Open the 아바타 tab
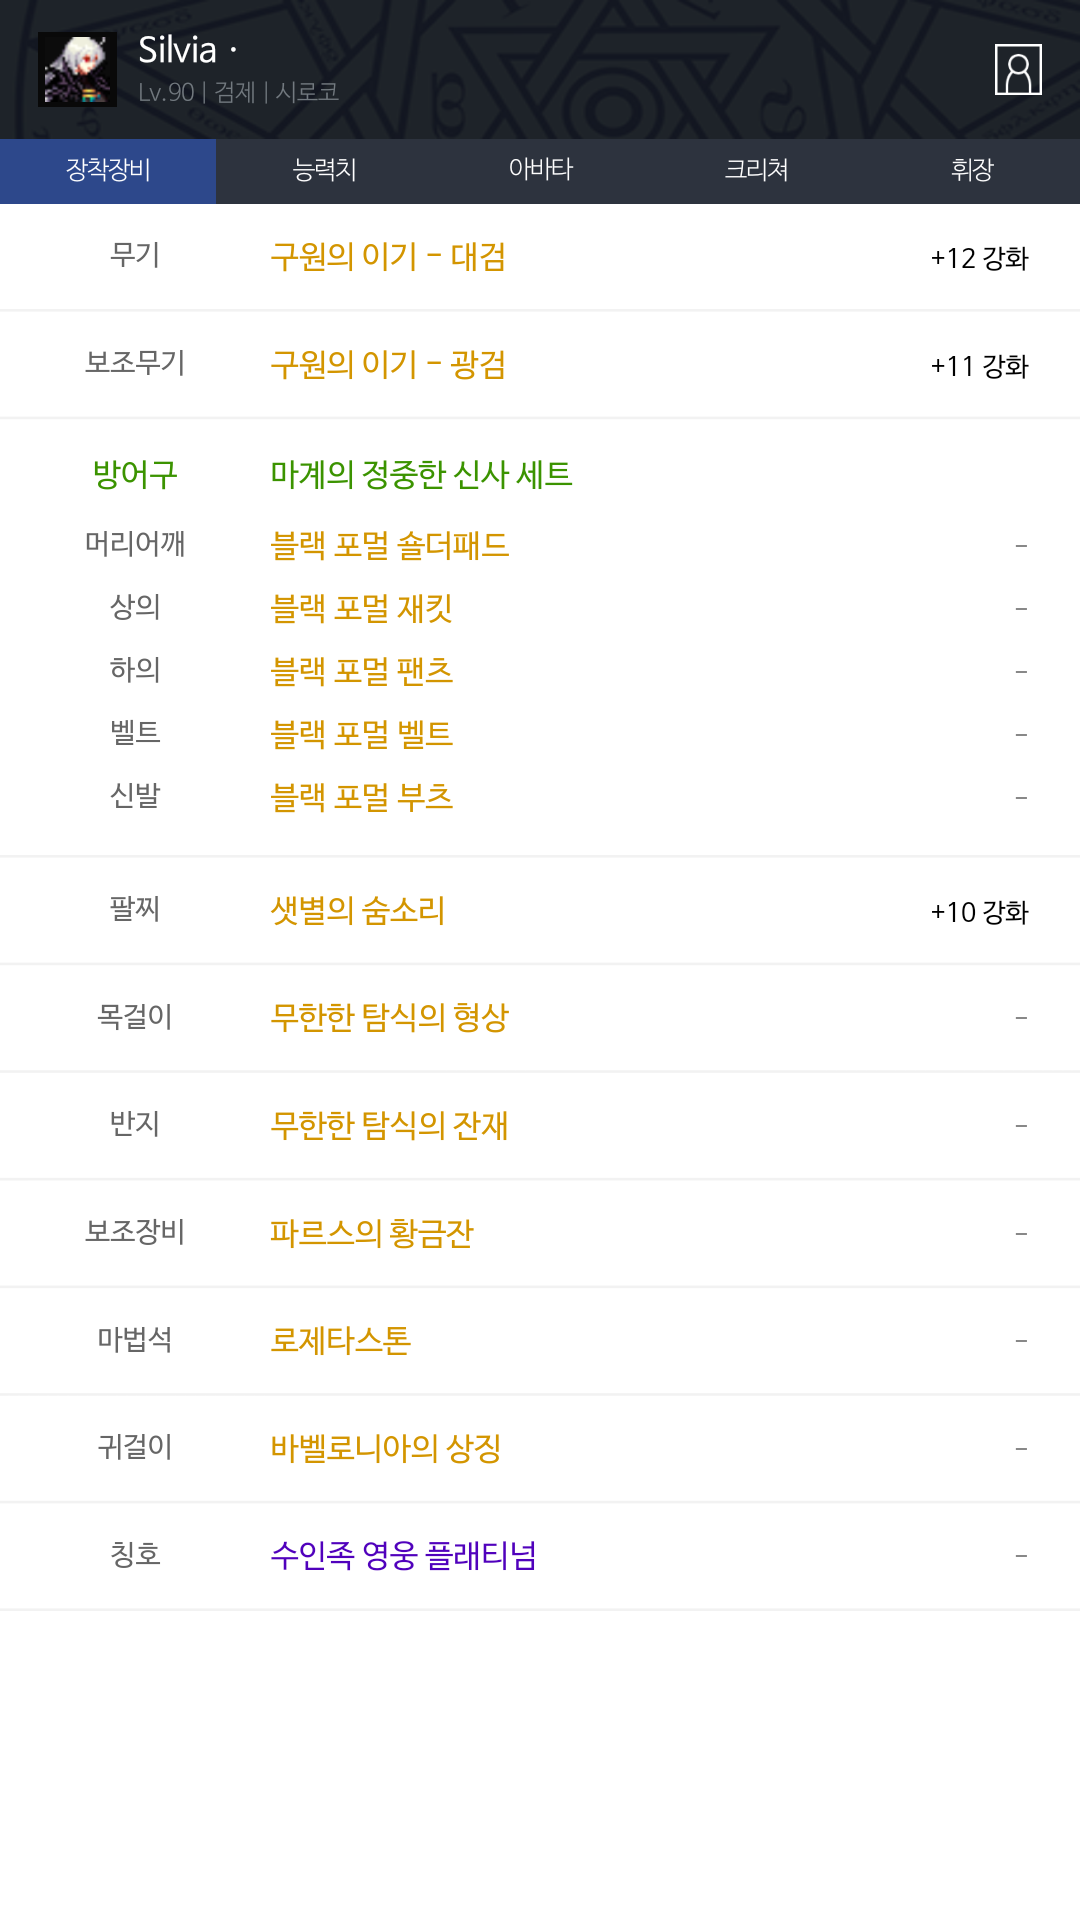This screenshot has height=1920, width=1080. coord(540,171)
